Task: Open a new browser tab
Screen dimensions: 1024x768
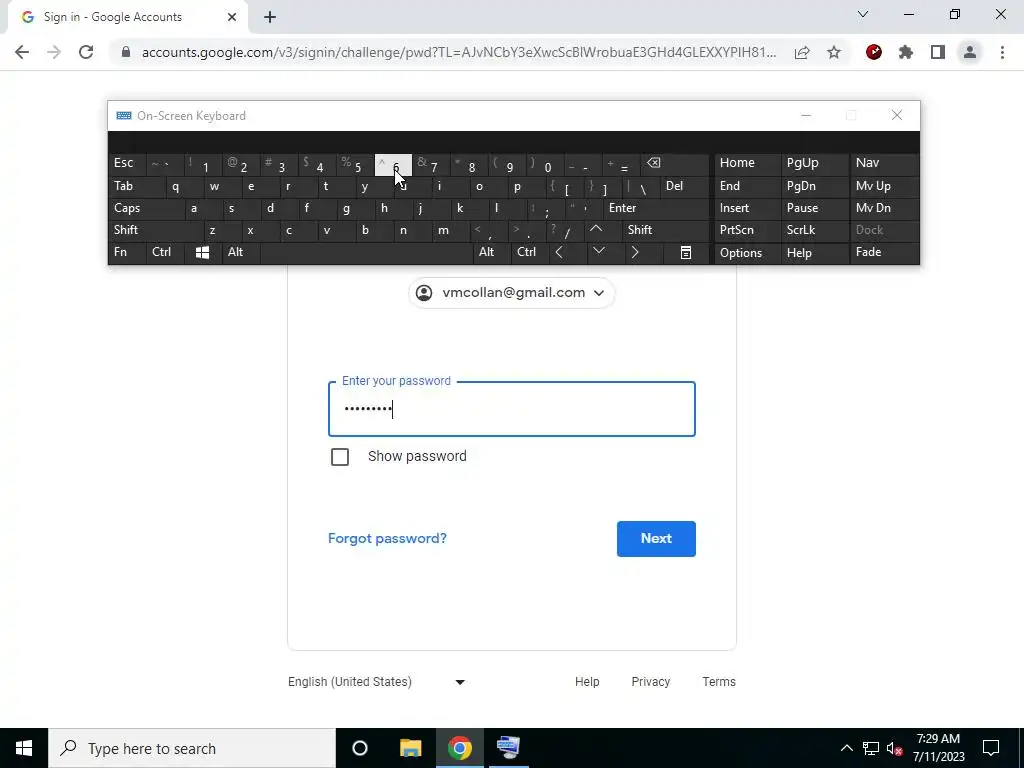Action: tap(270, 18)
